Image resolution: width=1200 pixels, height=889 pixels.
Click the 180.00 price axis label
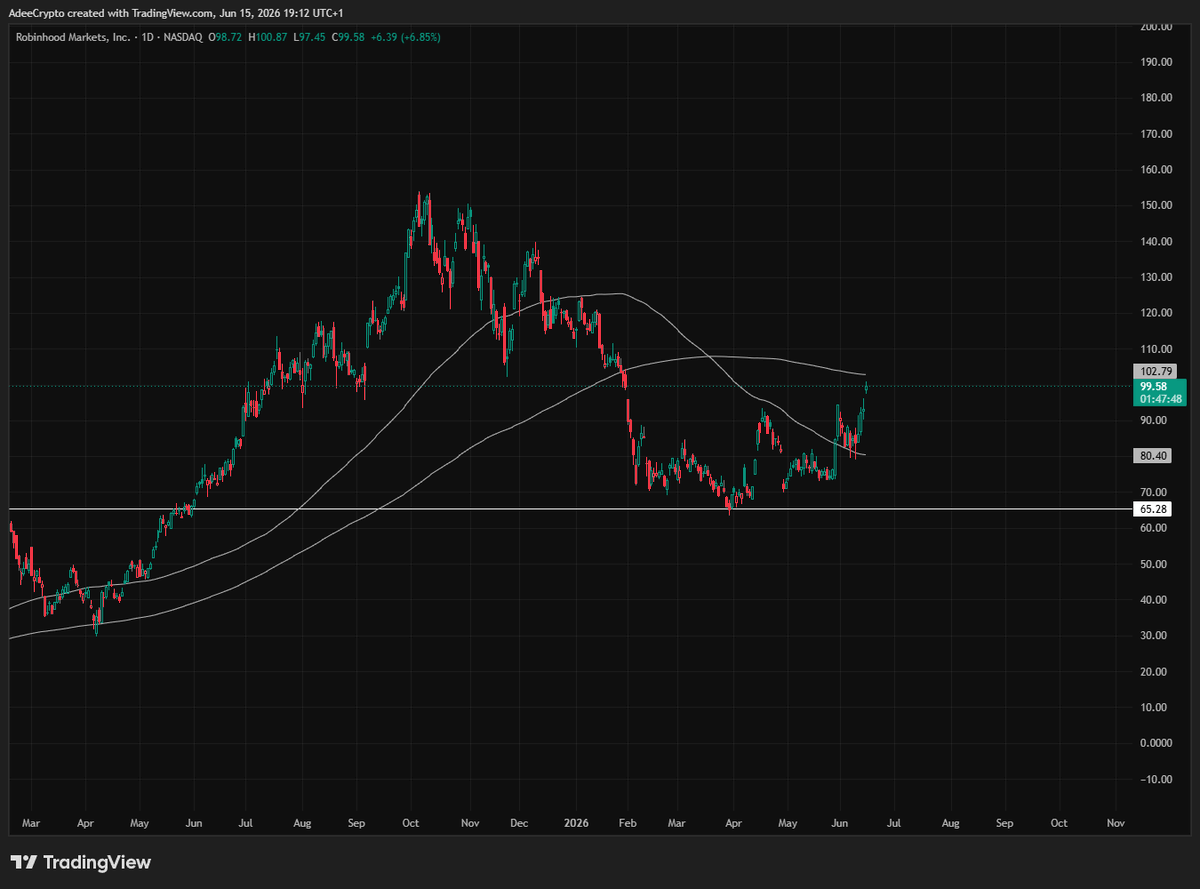click(1156, 98)
